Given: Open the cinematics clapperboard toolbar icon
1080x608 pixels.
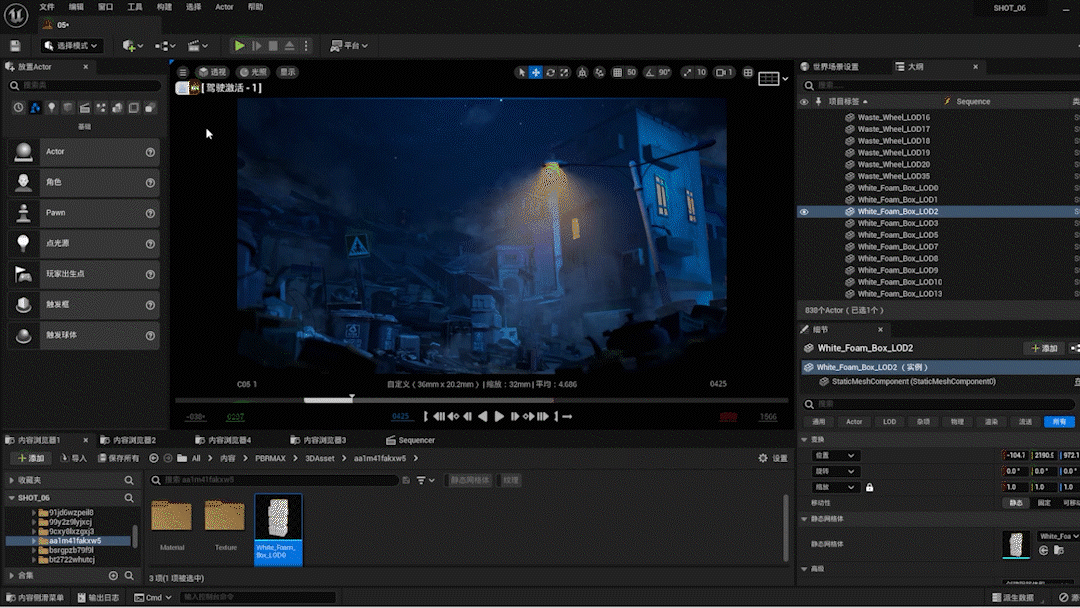Looking at the screenshot, I should pos(198,46).
